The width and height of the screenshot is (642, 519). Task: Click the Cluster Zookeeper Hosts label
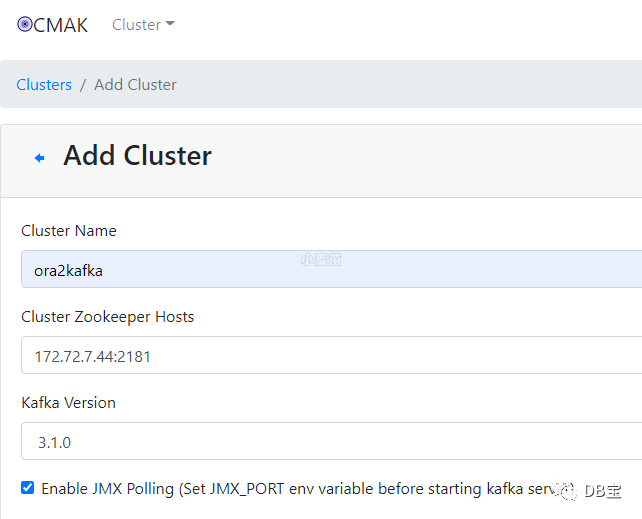point(108,317)
